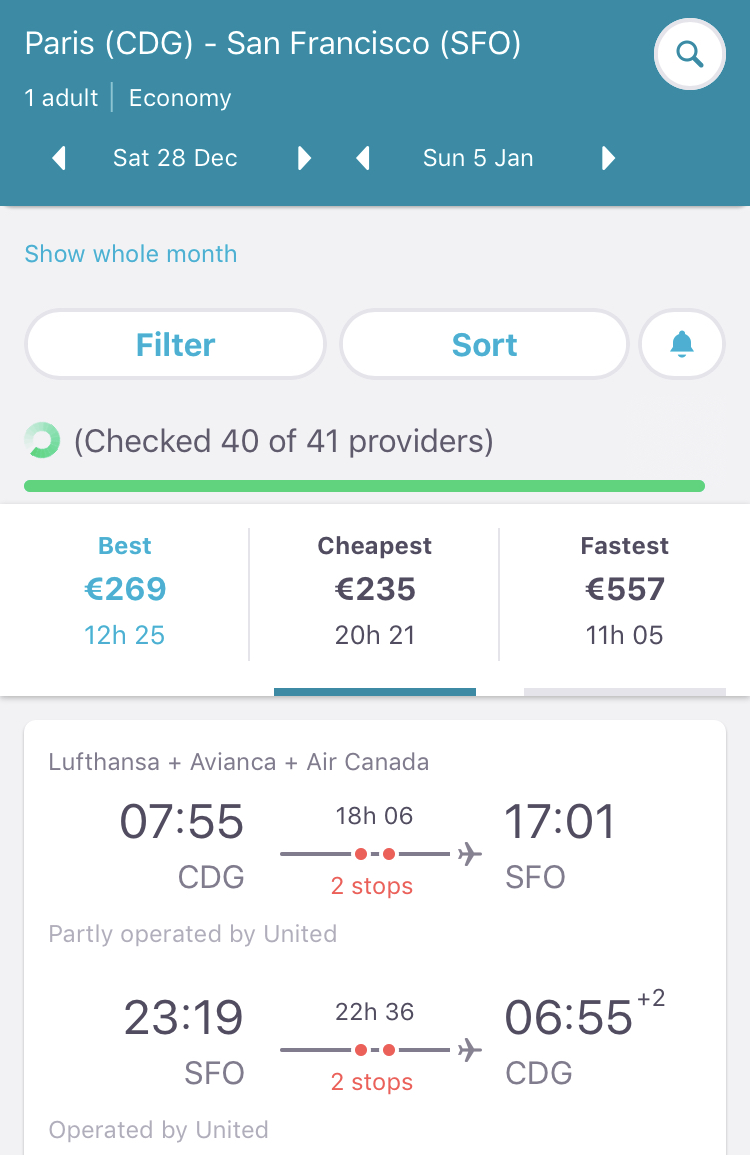Screen dimensions: 750x1155
Task: Move return date earlier with left arrow
Action: coord(362,158)
